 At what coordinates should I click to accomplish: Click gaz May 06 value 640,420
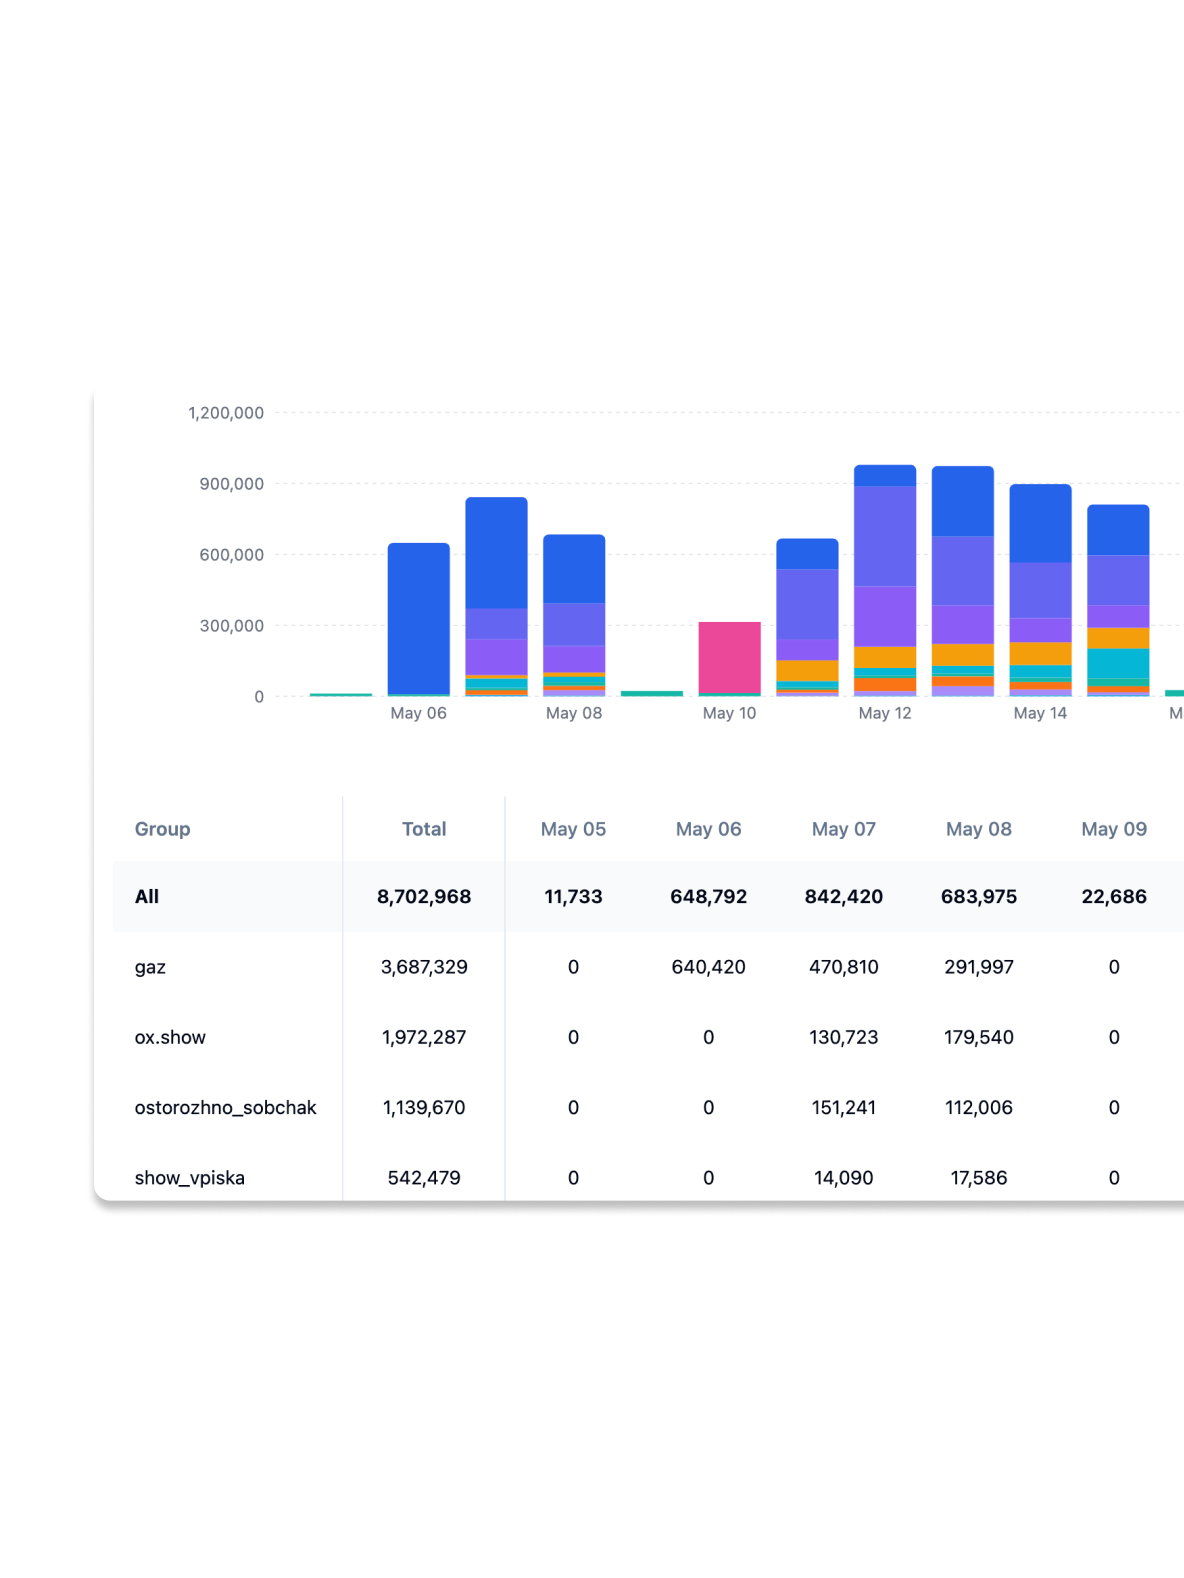[708, 967]
